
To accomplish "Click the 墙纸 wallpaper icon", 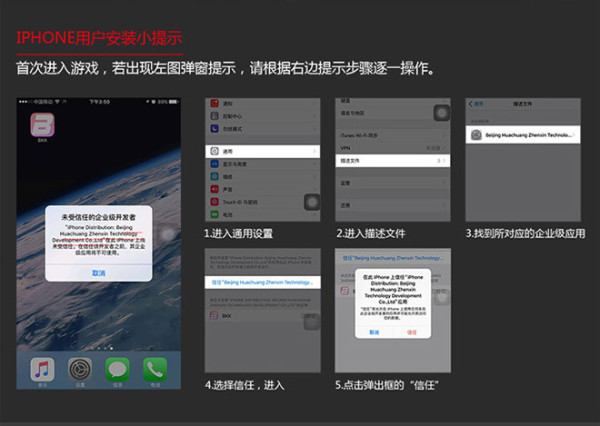I will [x=215, y=176].
